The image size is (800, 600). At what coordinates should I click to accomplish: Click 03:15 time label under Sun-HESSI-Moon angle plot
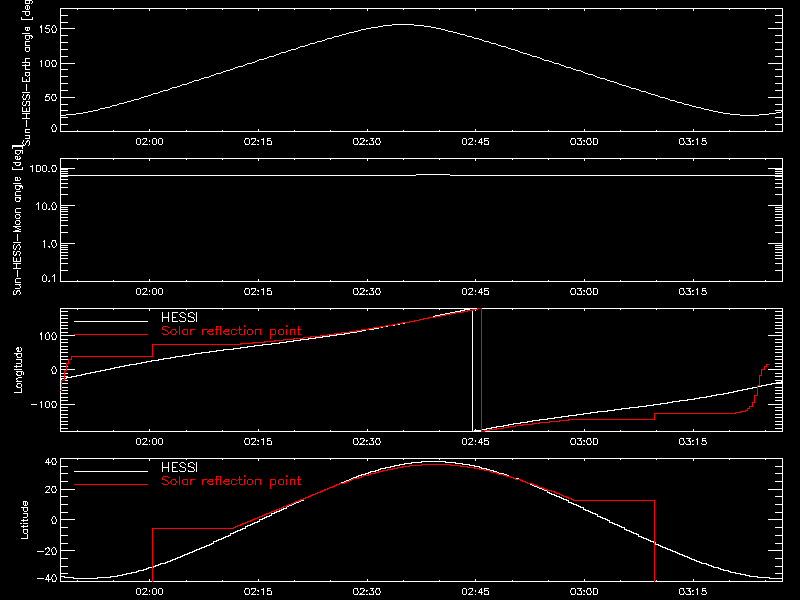click(x=693, y=292)
